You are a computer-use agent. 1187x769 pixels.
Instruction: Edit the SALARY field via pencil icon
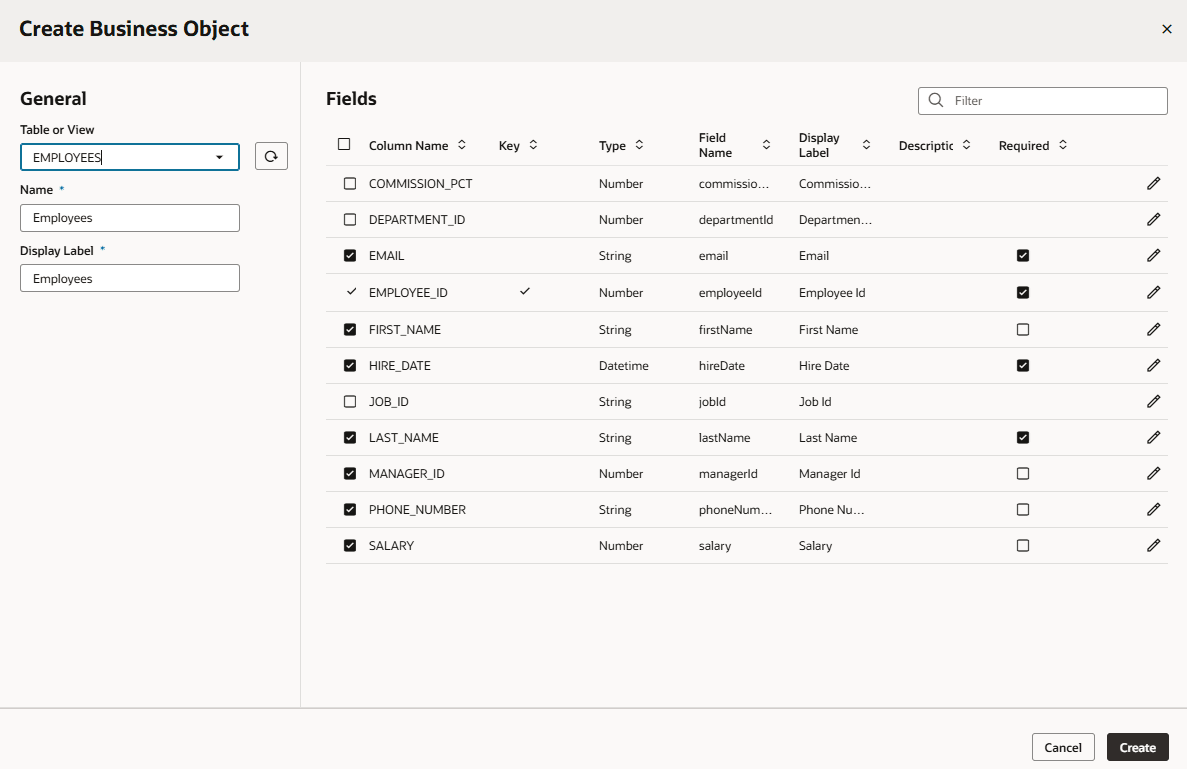pyautogui.click(x=1153, y=546)
